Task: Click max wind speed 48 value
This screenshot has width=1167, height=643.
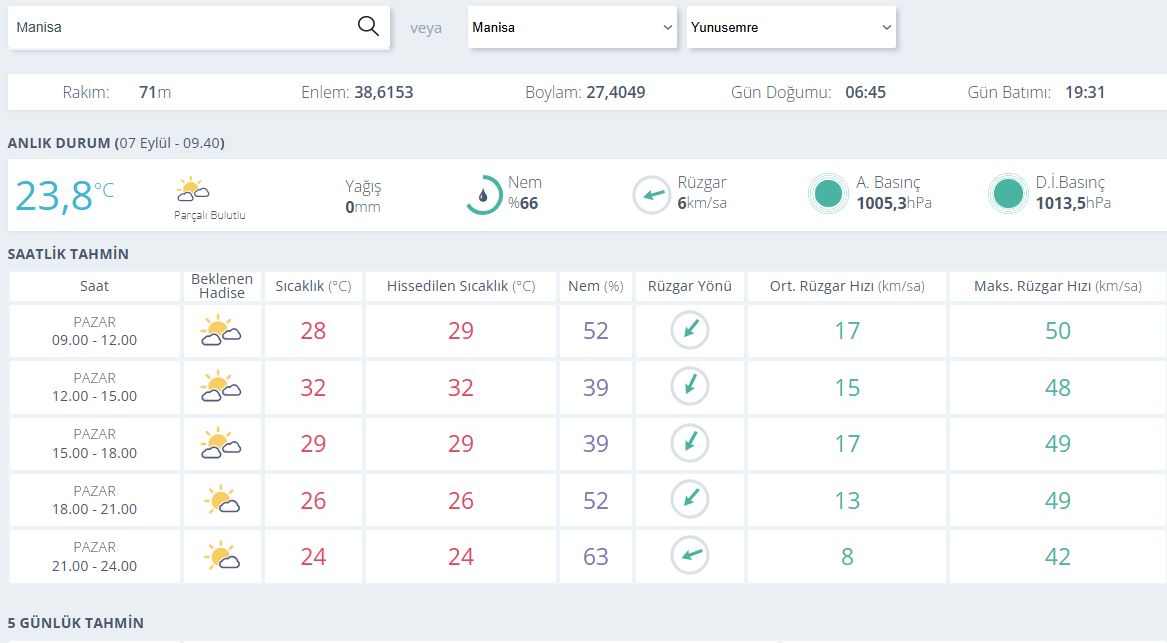Action: [1058, 387]
